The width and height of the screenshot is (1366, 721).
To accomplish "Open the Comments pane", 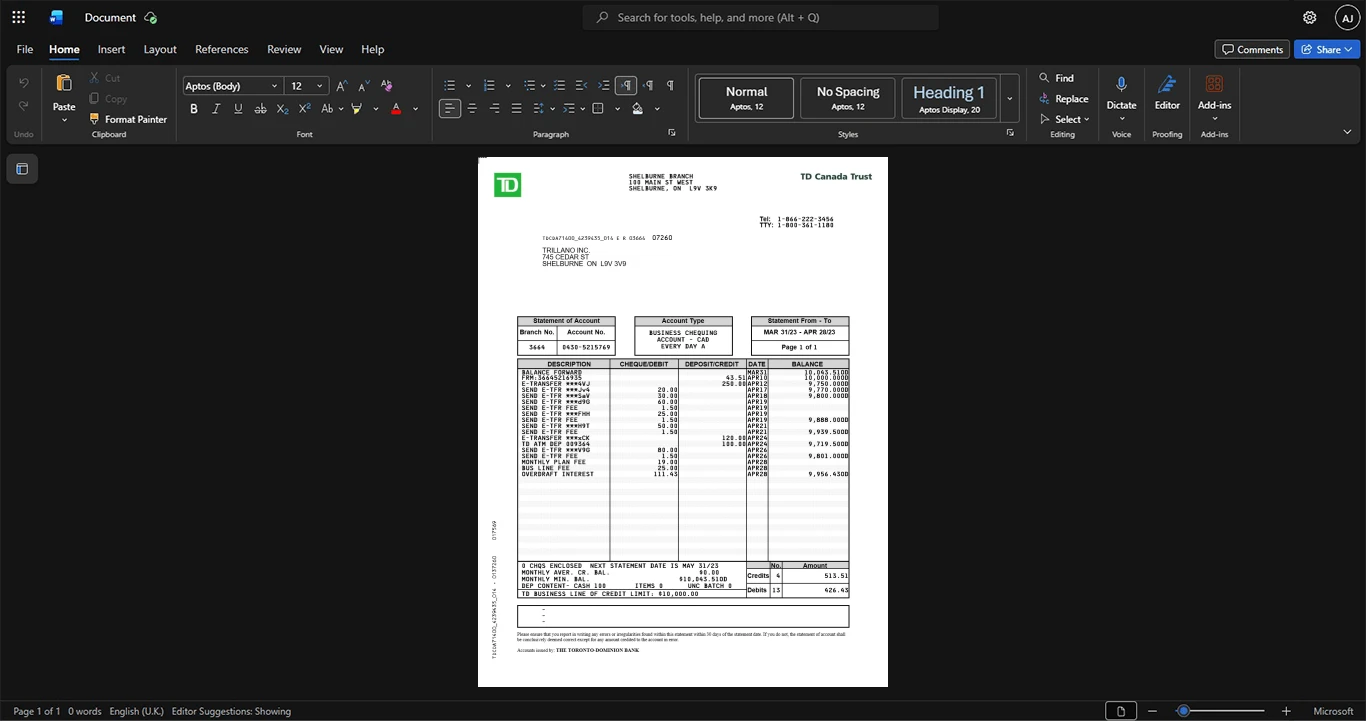I will click(1252, 49).
